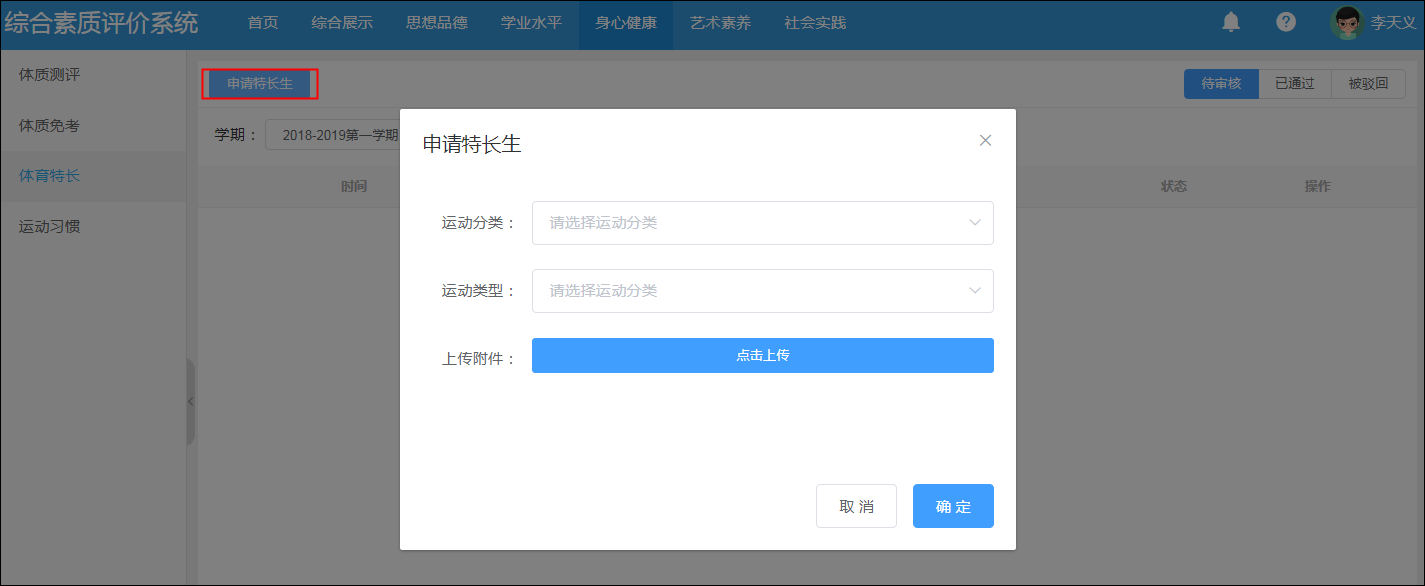The image size is (1425, 586).
Task: Click the 申请特长生 button
Action: [260, 84]
